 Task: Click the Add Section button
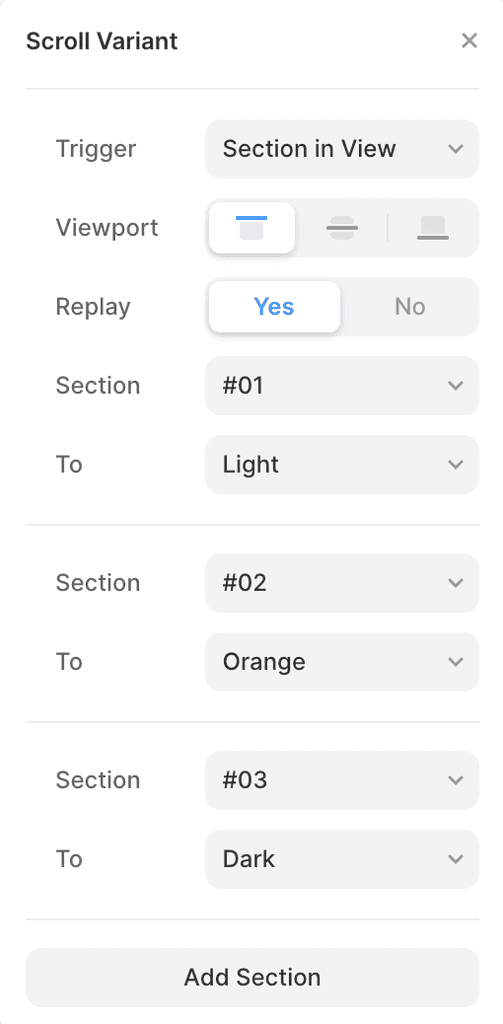pos(252,977)
